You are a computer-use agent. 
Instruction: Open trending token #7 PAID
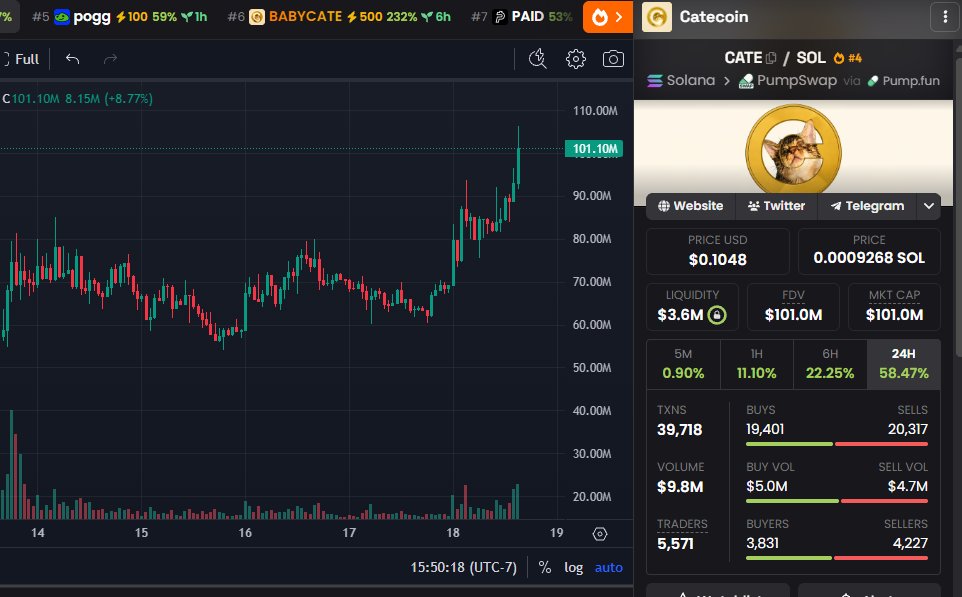coord(521,17)
